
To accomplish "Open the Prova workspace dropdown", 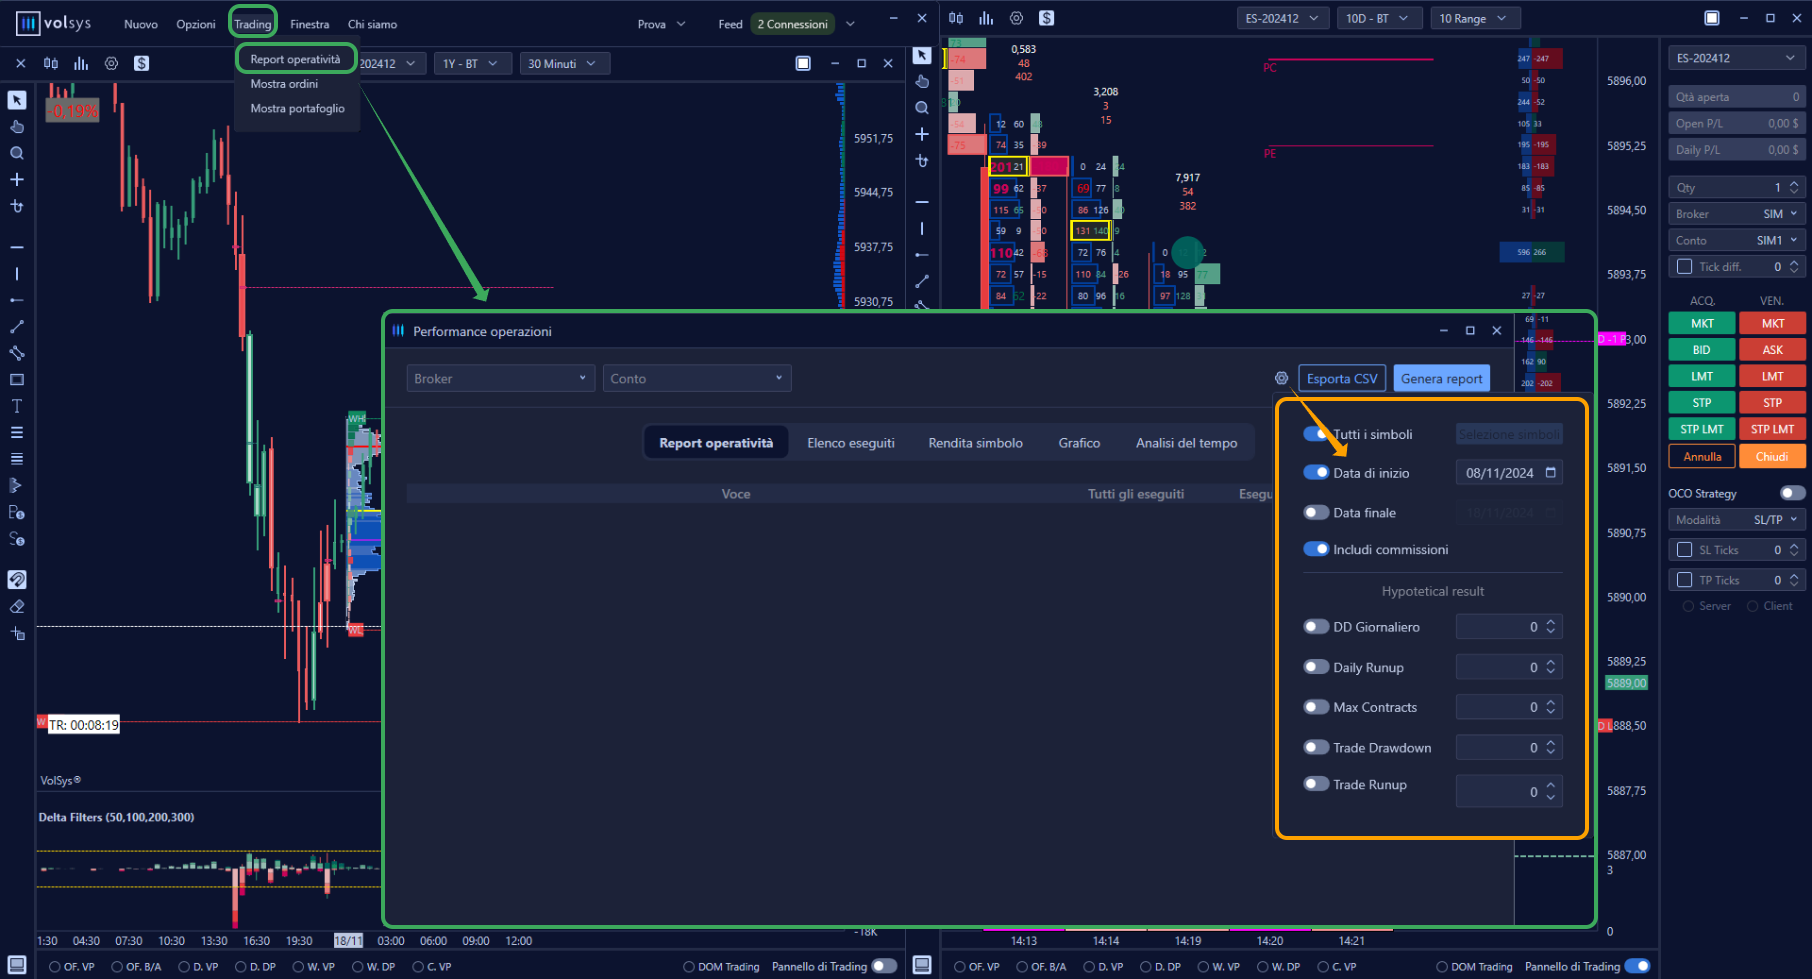I will [662, 24].
